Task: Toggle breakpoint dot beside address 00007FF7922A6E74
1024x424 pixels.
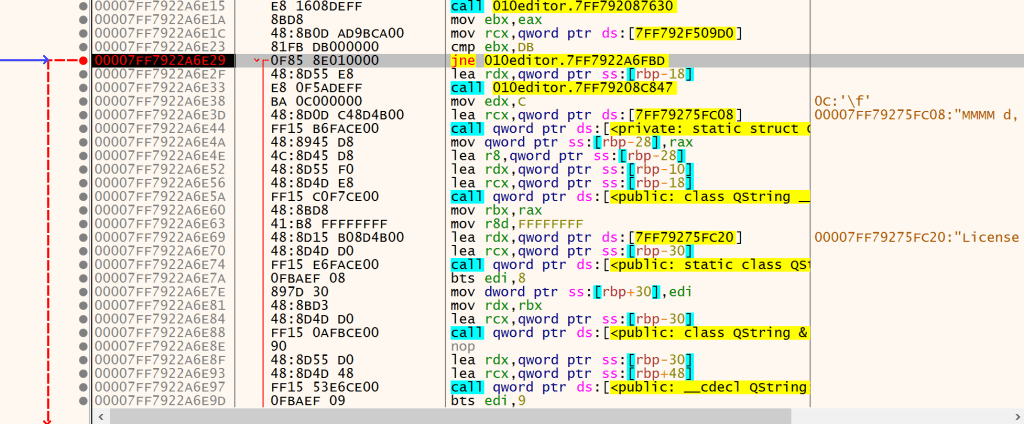Action: click(x=83, y=265)
